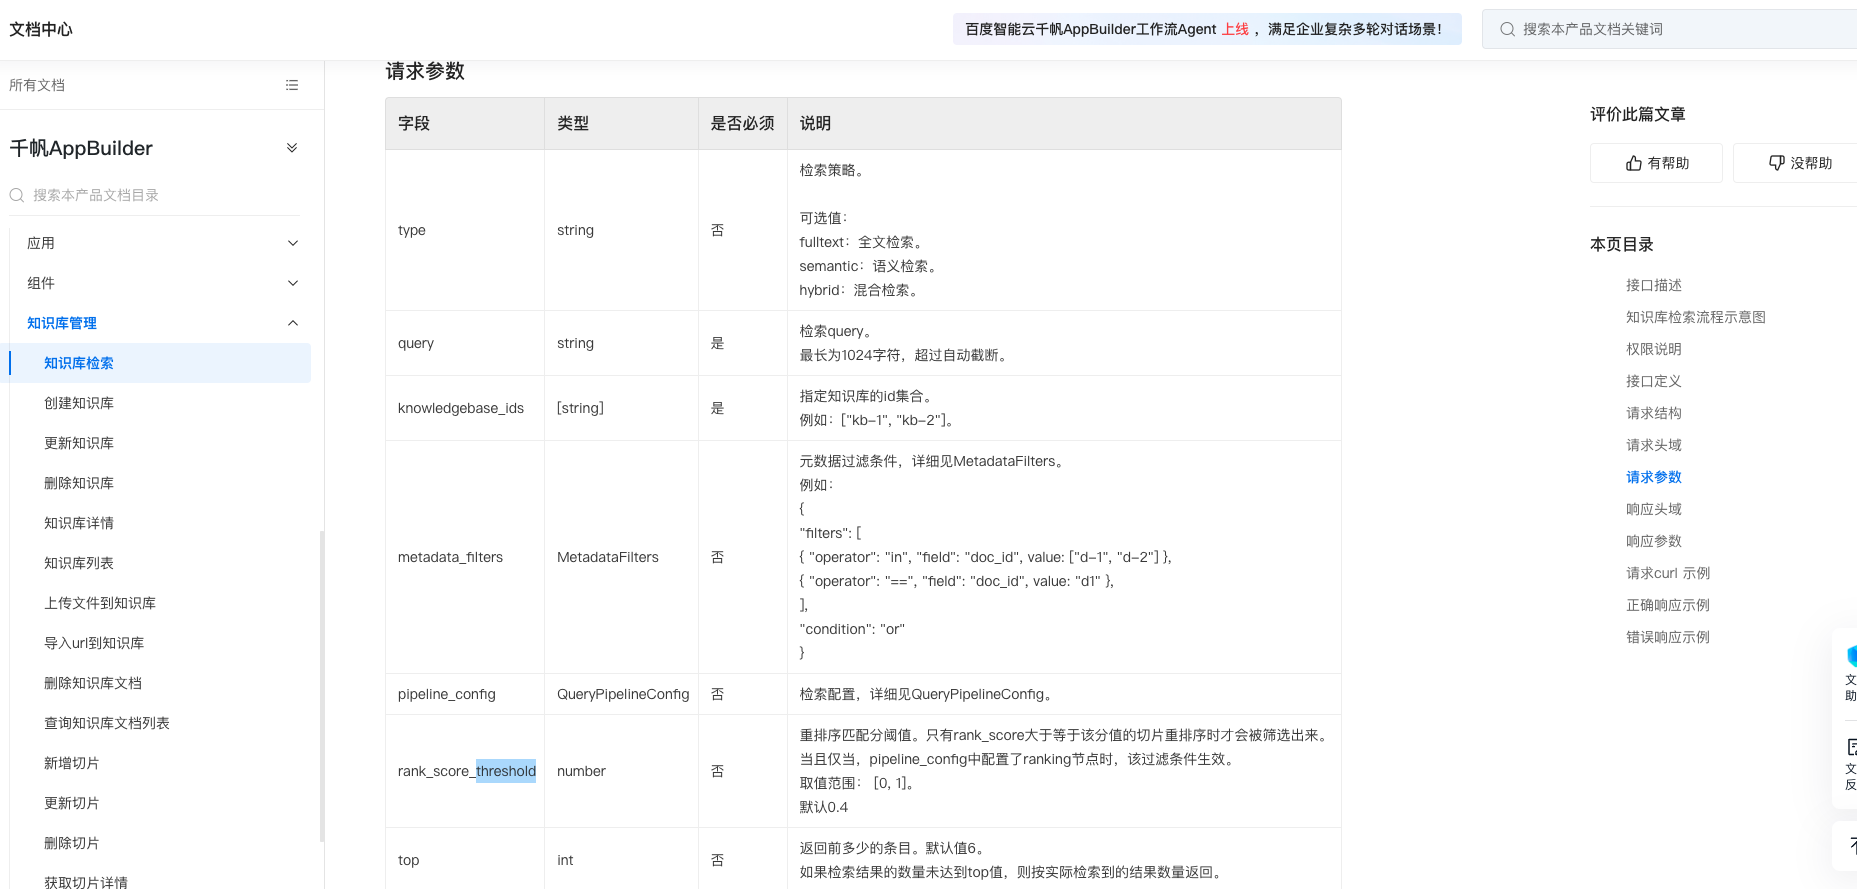1857x889 pixels.
Task: Jump to 请求curl 示例 in page contents
Action: pos(1668,573)
